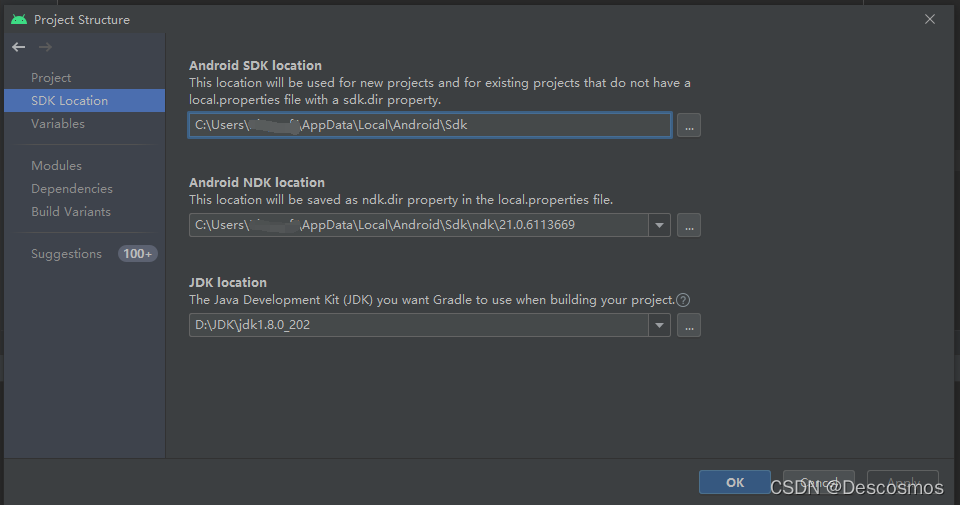Browse for Android NDK location folder

[689, 225]
